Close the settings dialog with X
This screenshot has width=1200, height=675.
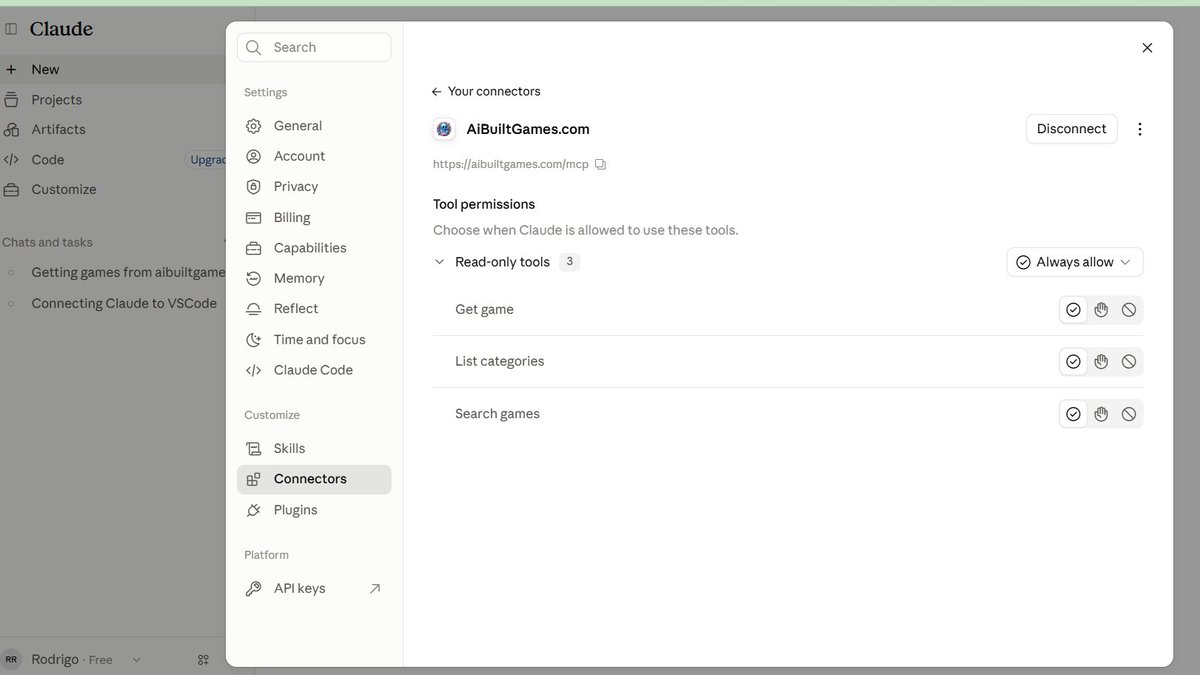point(1147,48)
